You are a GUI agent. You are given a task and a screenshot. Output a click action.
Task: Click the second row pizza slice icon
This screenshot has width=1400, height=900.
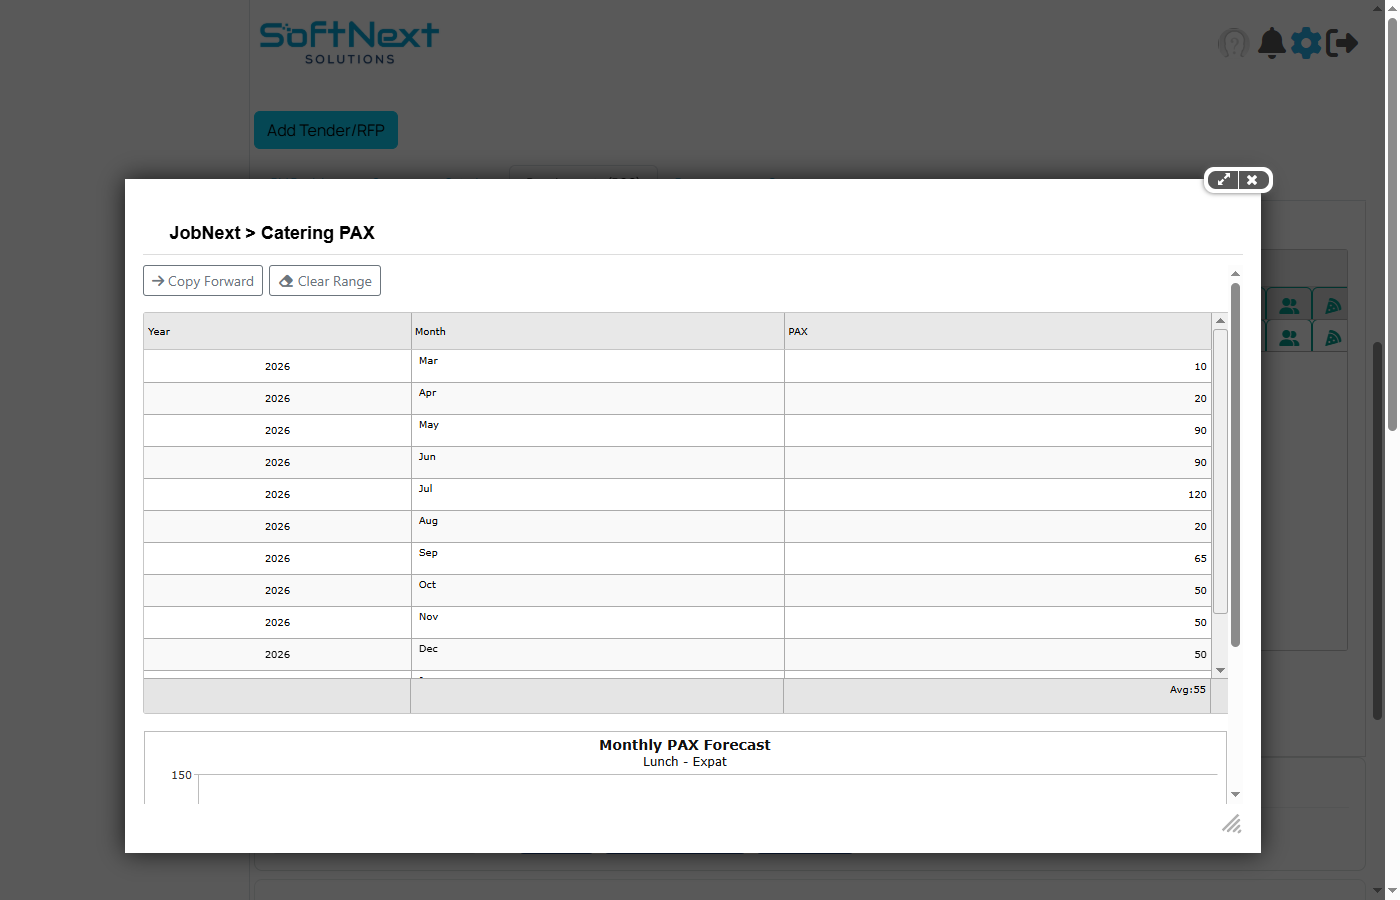[1332, 338]
